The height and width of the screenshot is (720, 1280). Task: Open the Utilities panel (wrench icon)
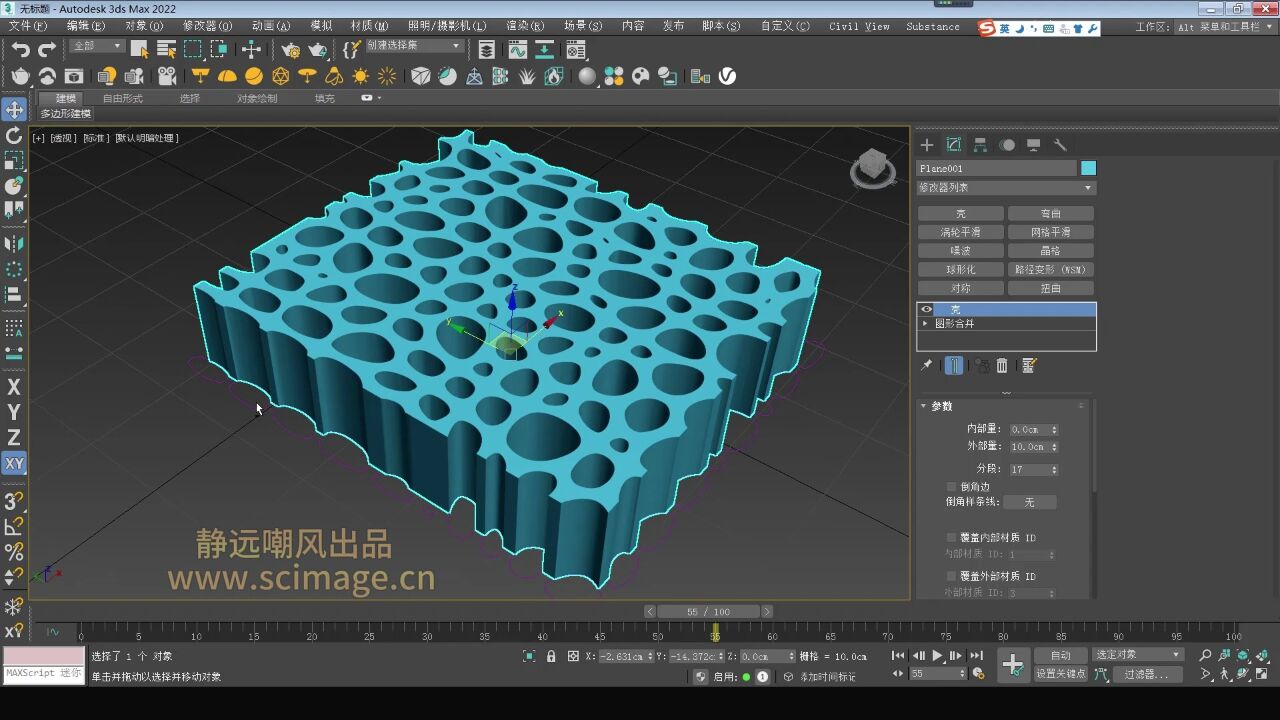tap(1060, 146)
